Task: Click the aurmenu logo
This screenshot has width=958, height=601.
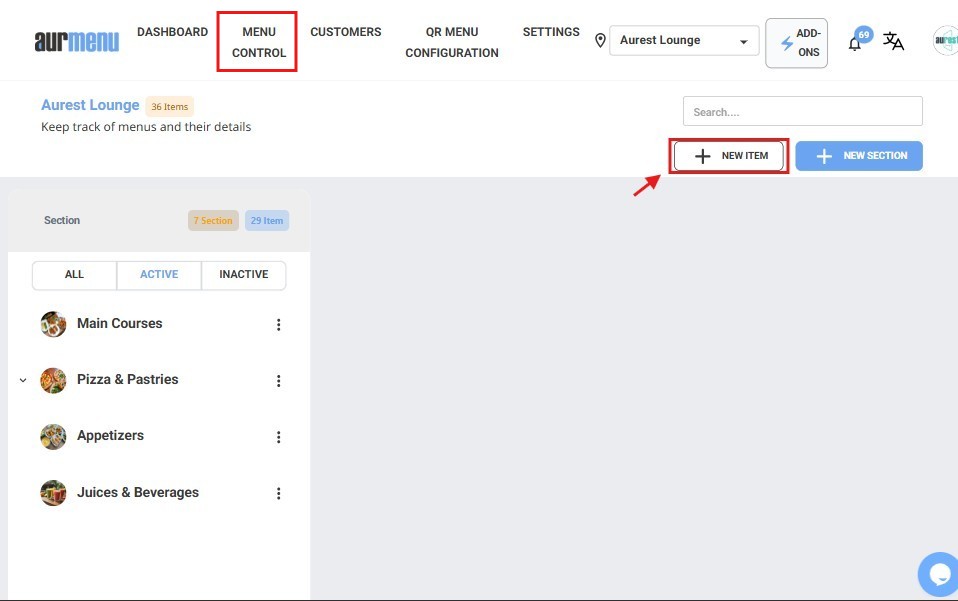Action: tap(76, 41)
